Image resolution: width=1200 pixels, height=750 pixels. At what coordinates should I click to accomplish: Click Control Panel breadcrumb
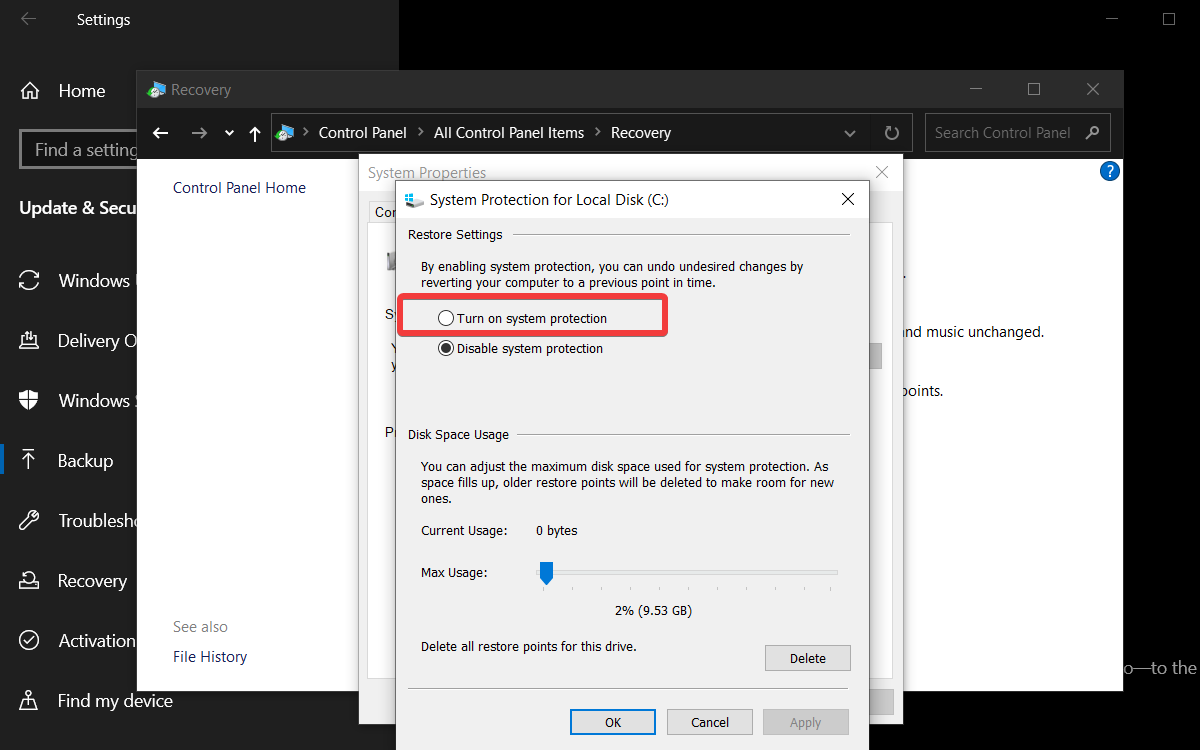tap(363, 133)
